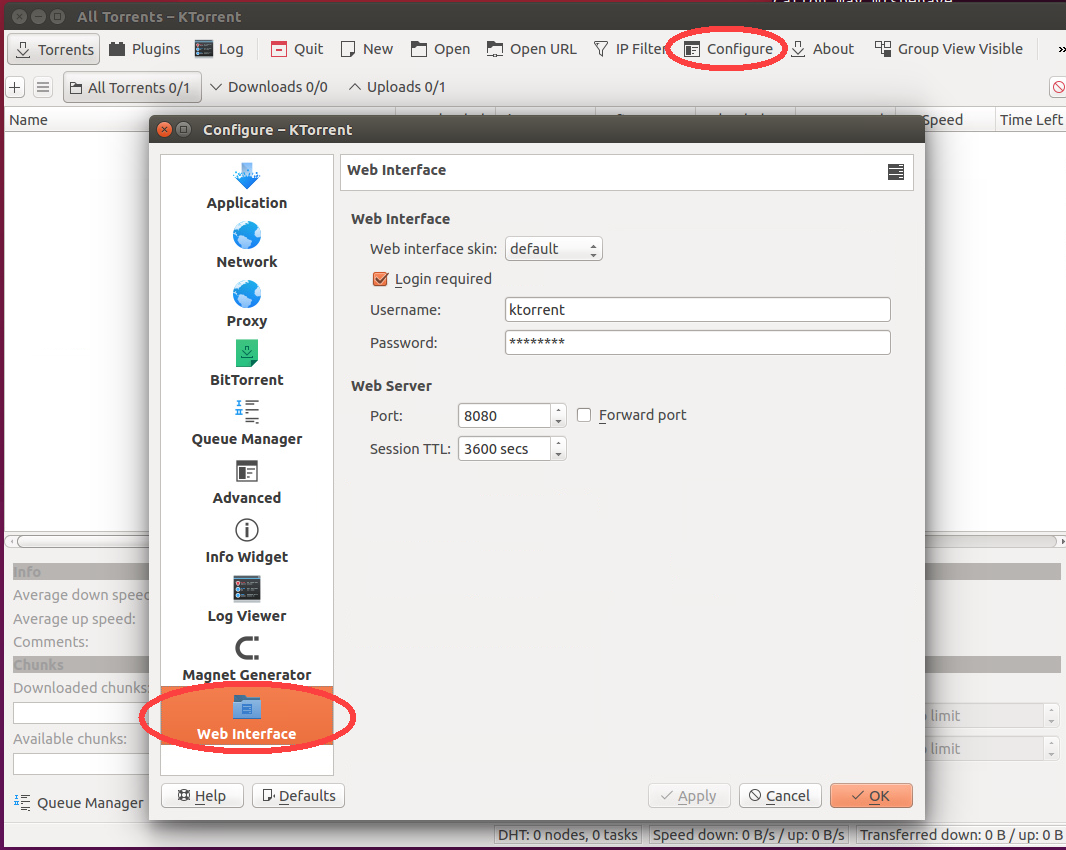Decrease Session TTL with down arrow
The width and height of the screenshot is (1066, 850).
coord(558,455)
